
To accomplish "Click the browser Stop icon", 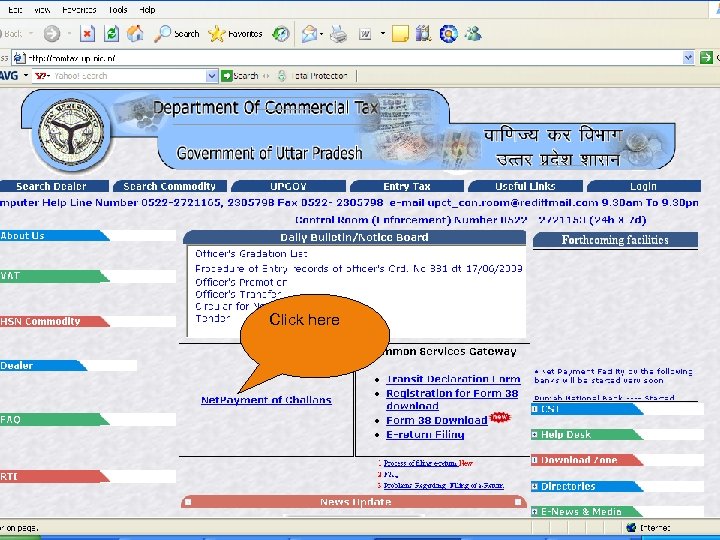I will click(87, 34).
